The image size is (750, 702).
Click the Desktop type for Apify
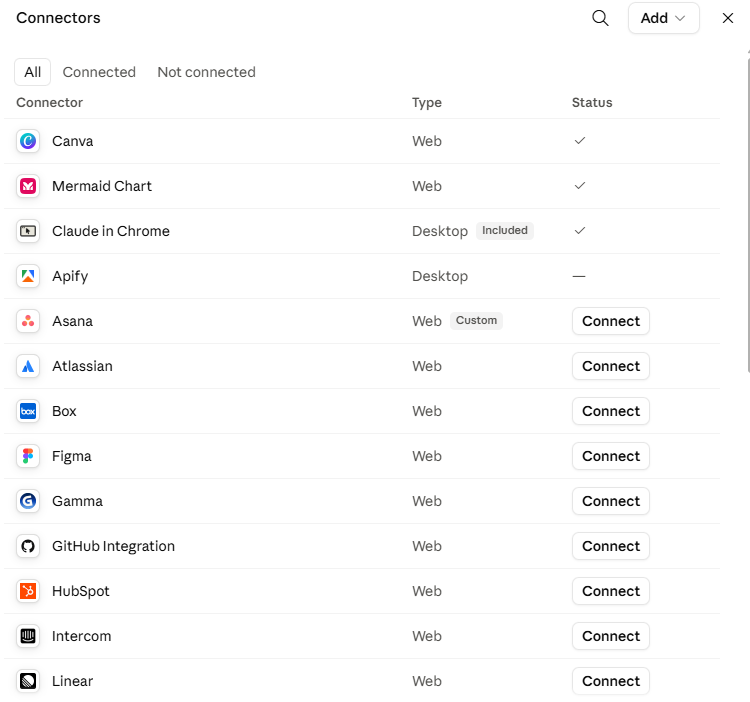440,276
